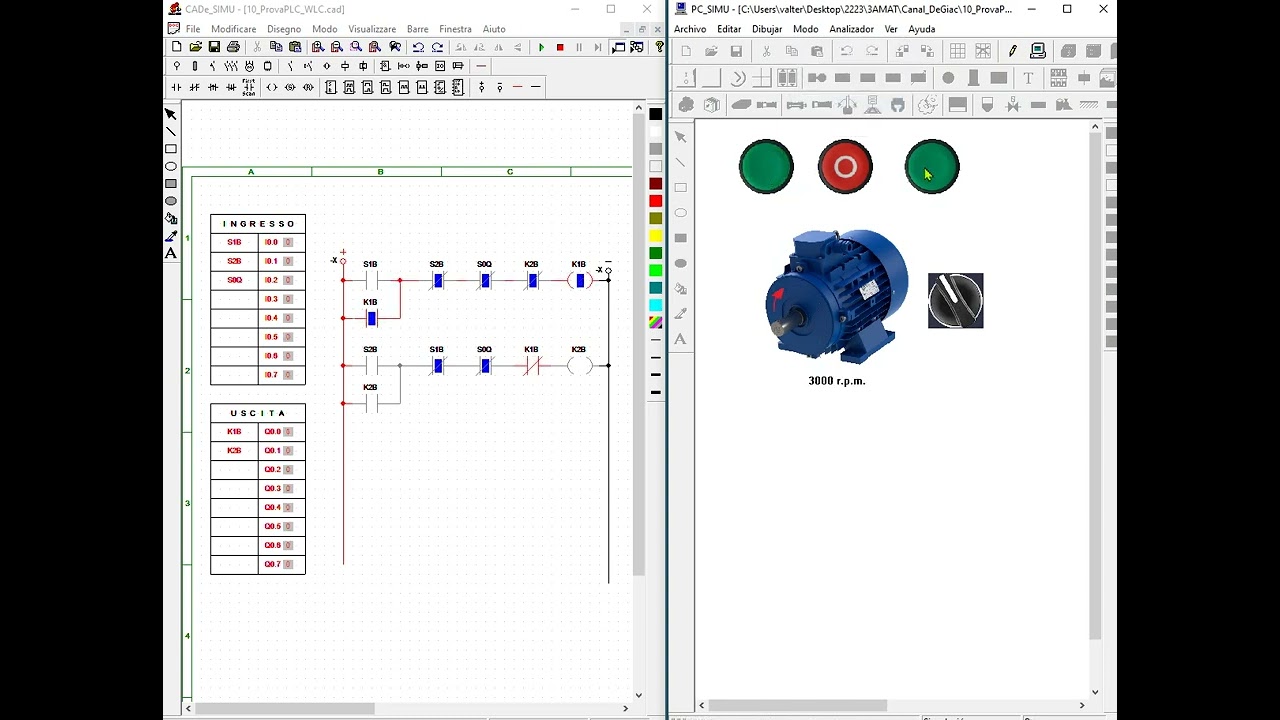Select the K2B coil on second ladder rung

pyautogui.click(x=579, y=366)
